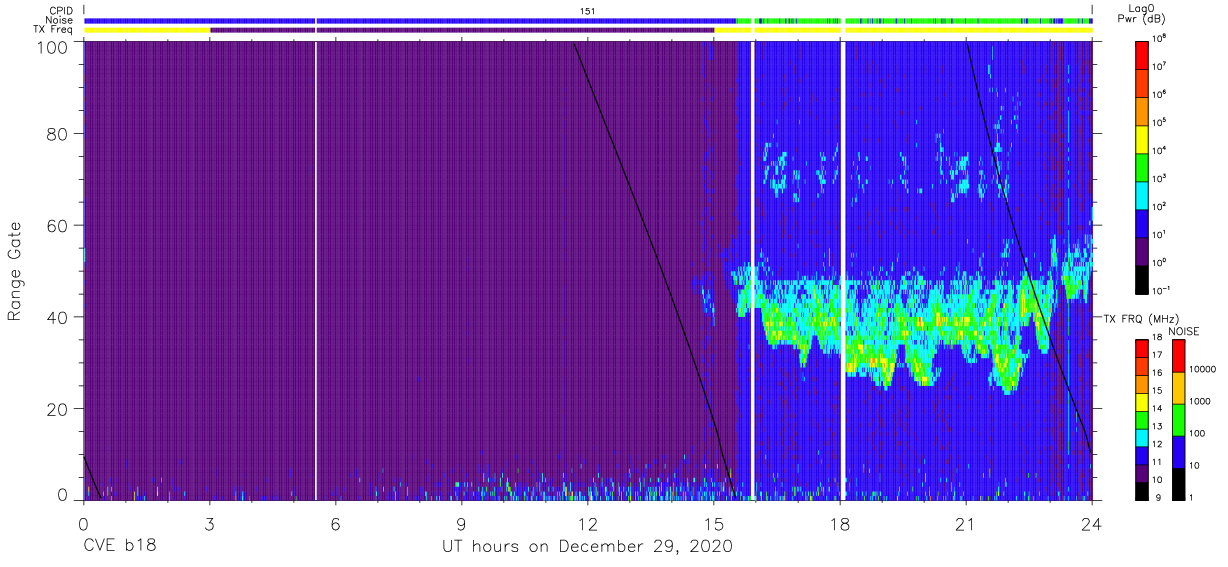Click the 80 tick on Range Gate axis
This screenshot has height=567, width=1228.
coord(59,134)
